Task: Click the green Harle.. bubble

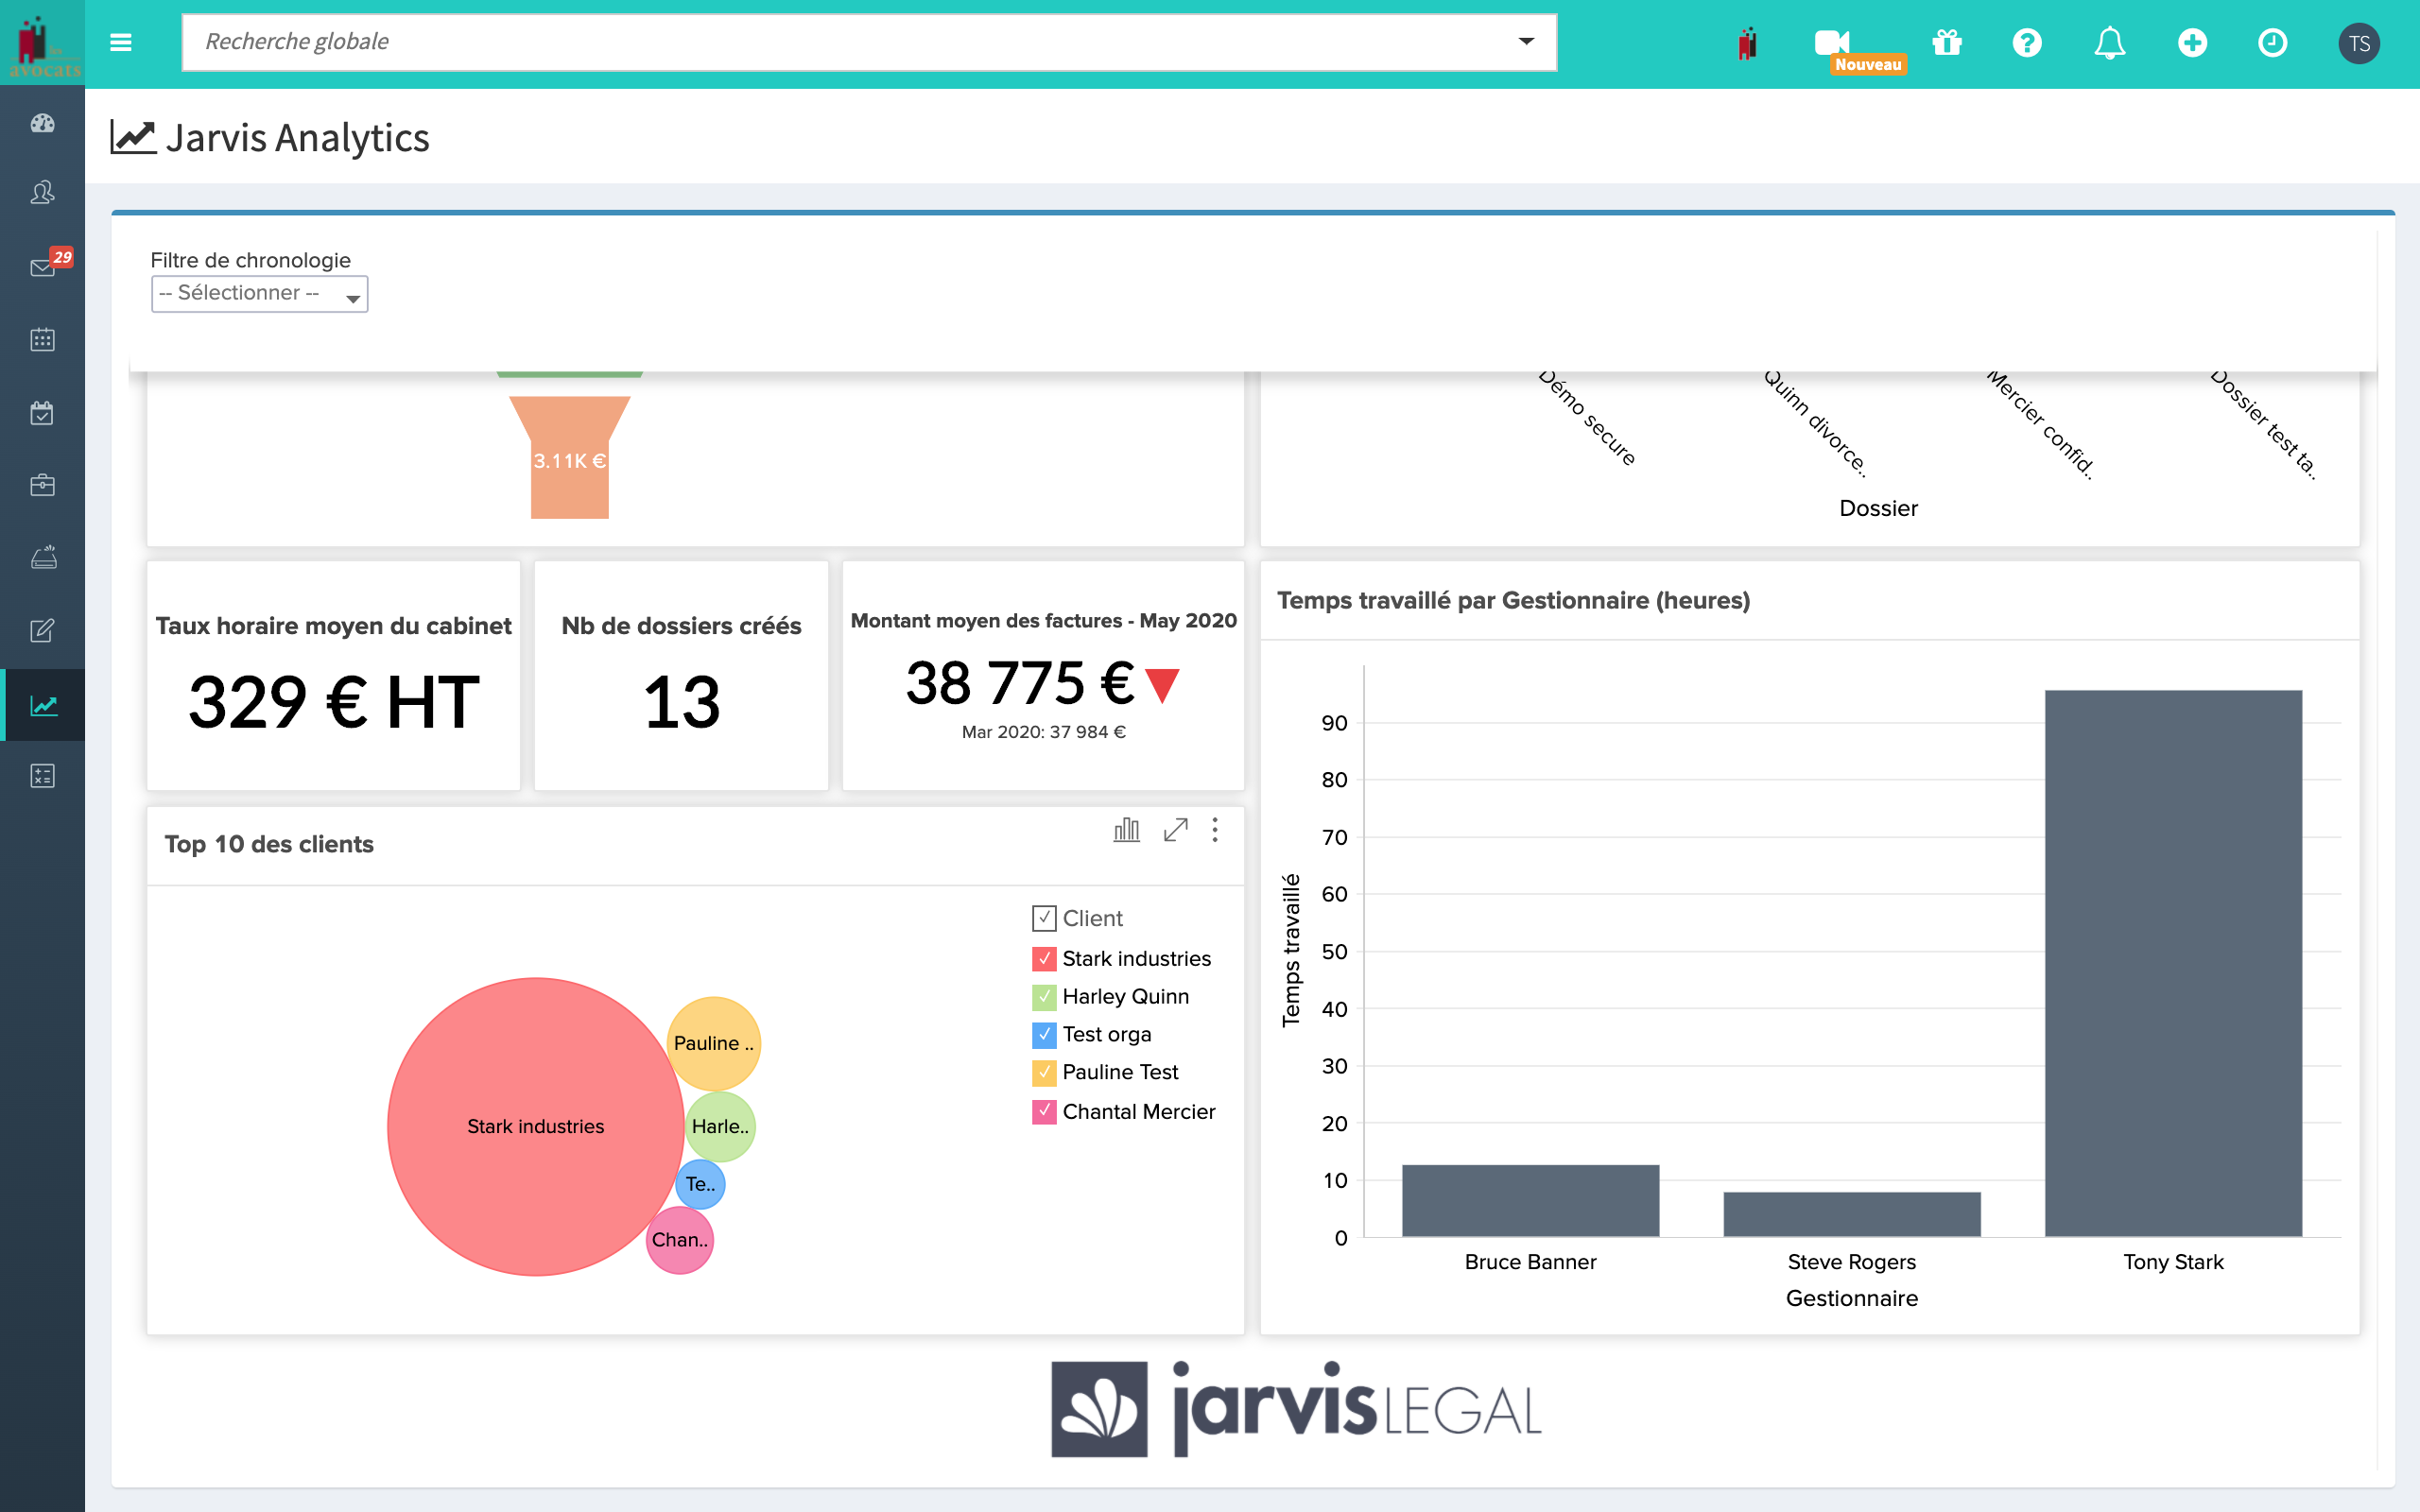Action: (720, 1126)
